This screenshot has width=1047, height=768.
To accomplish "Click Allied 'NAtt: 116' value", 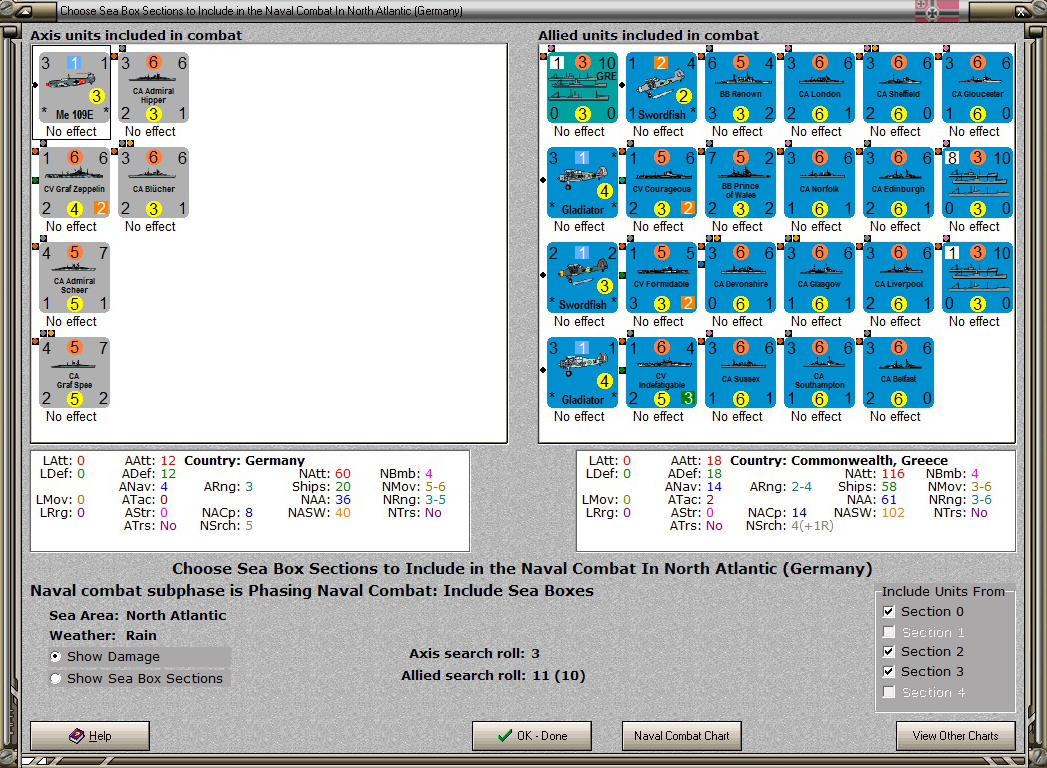I will [874, 473].
